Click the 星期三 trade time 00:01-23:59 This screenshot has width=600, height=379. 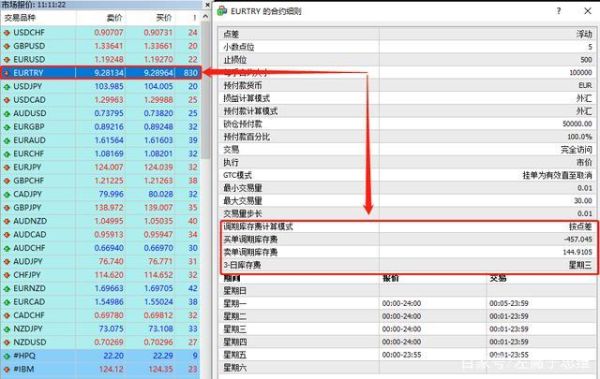point(509,329)
